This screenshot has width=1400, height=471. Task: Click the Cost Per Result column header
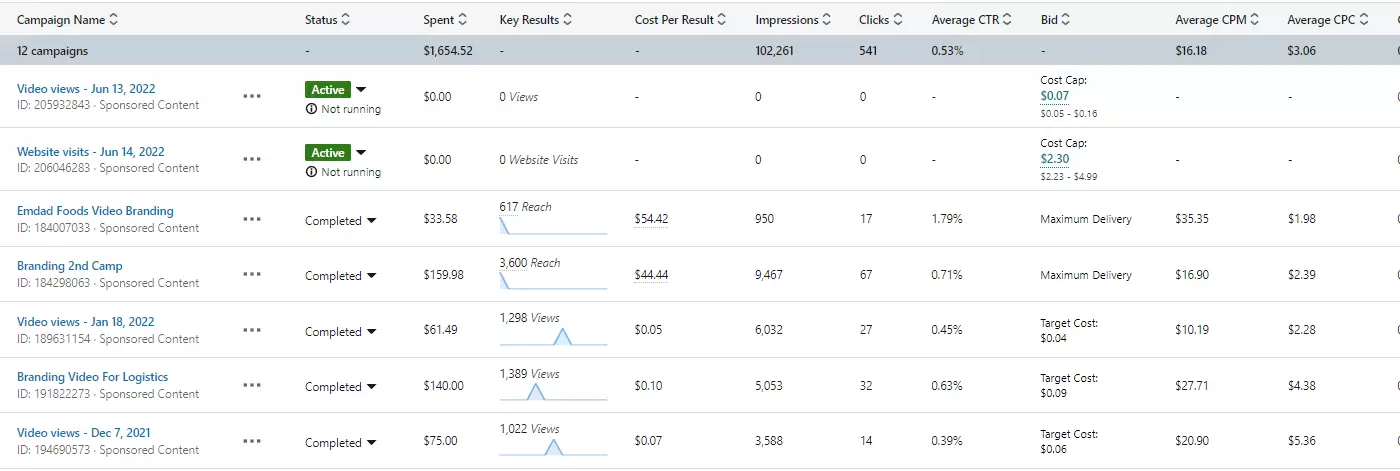tap(673, 19)
